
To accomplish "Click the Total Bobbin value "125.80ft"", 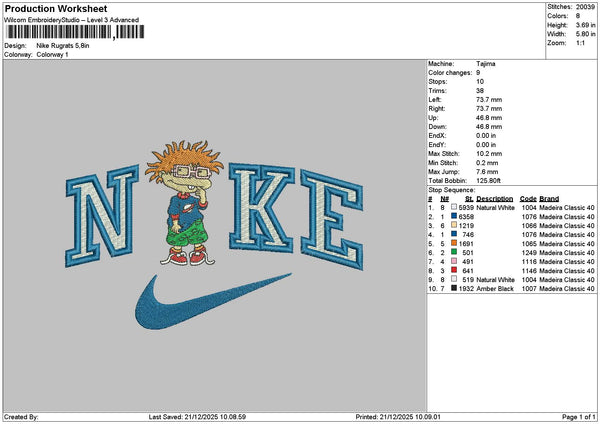I will pos(488,181).
